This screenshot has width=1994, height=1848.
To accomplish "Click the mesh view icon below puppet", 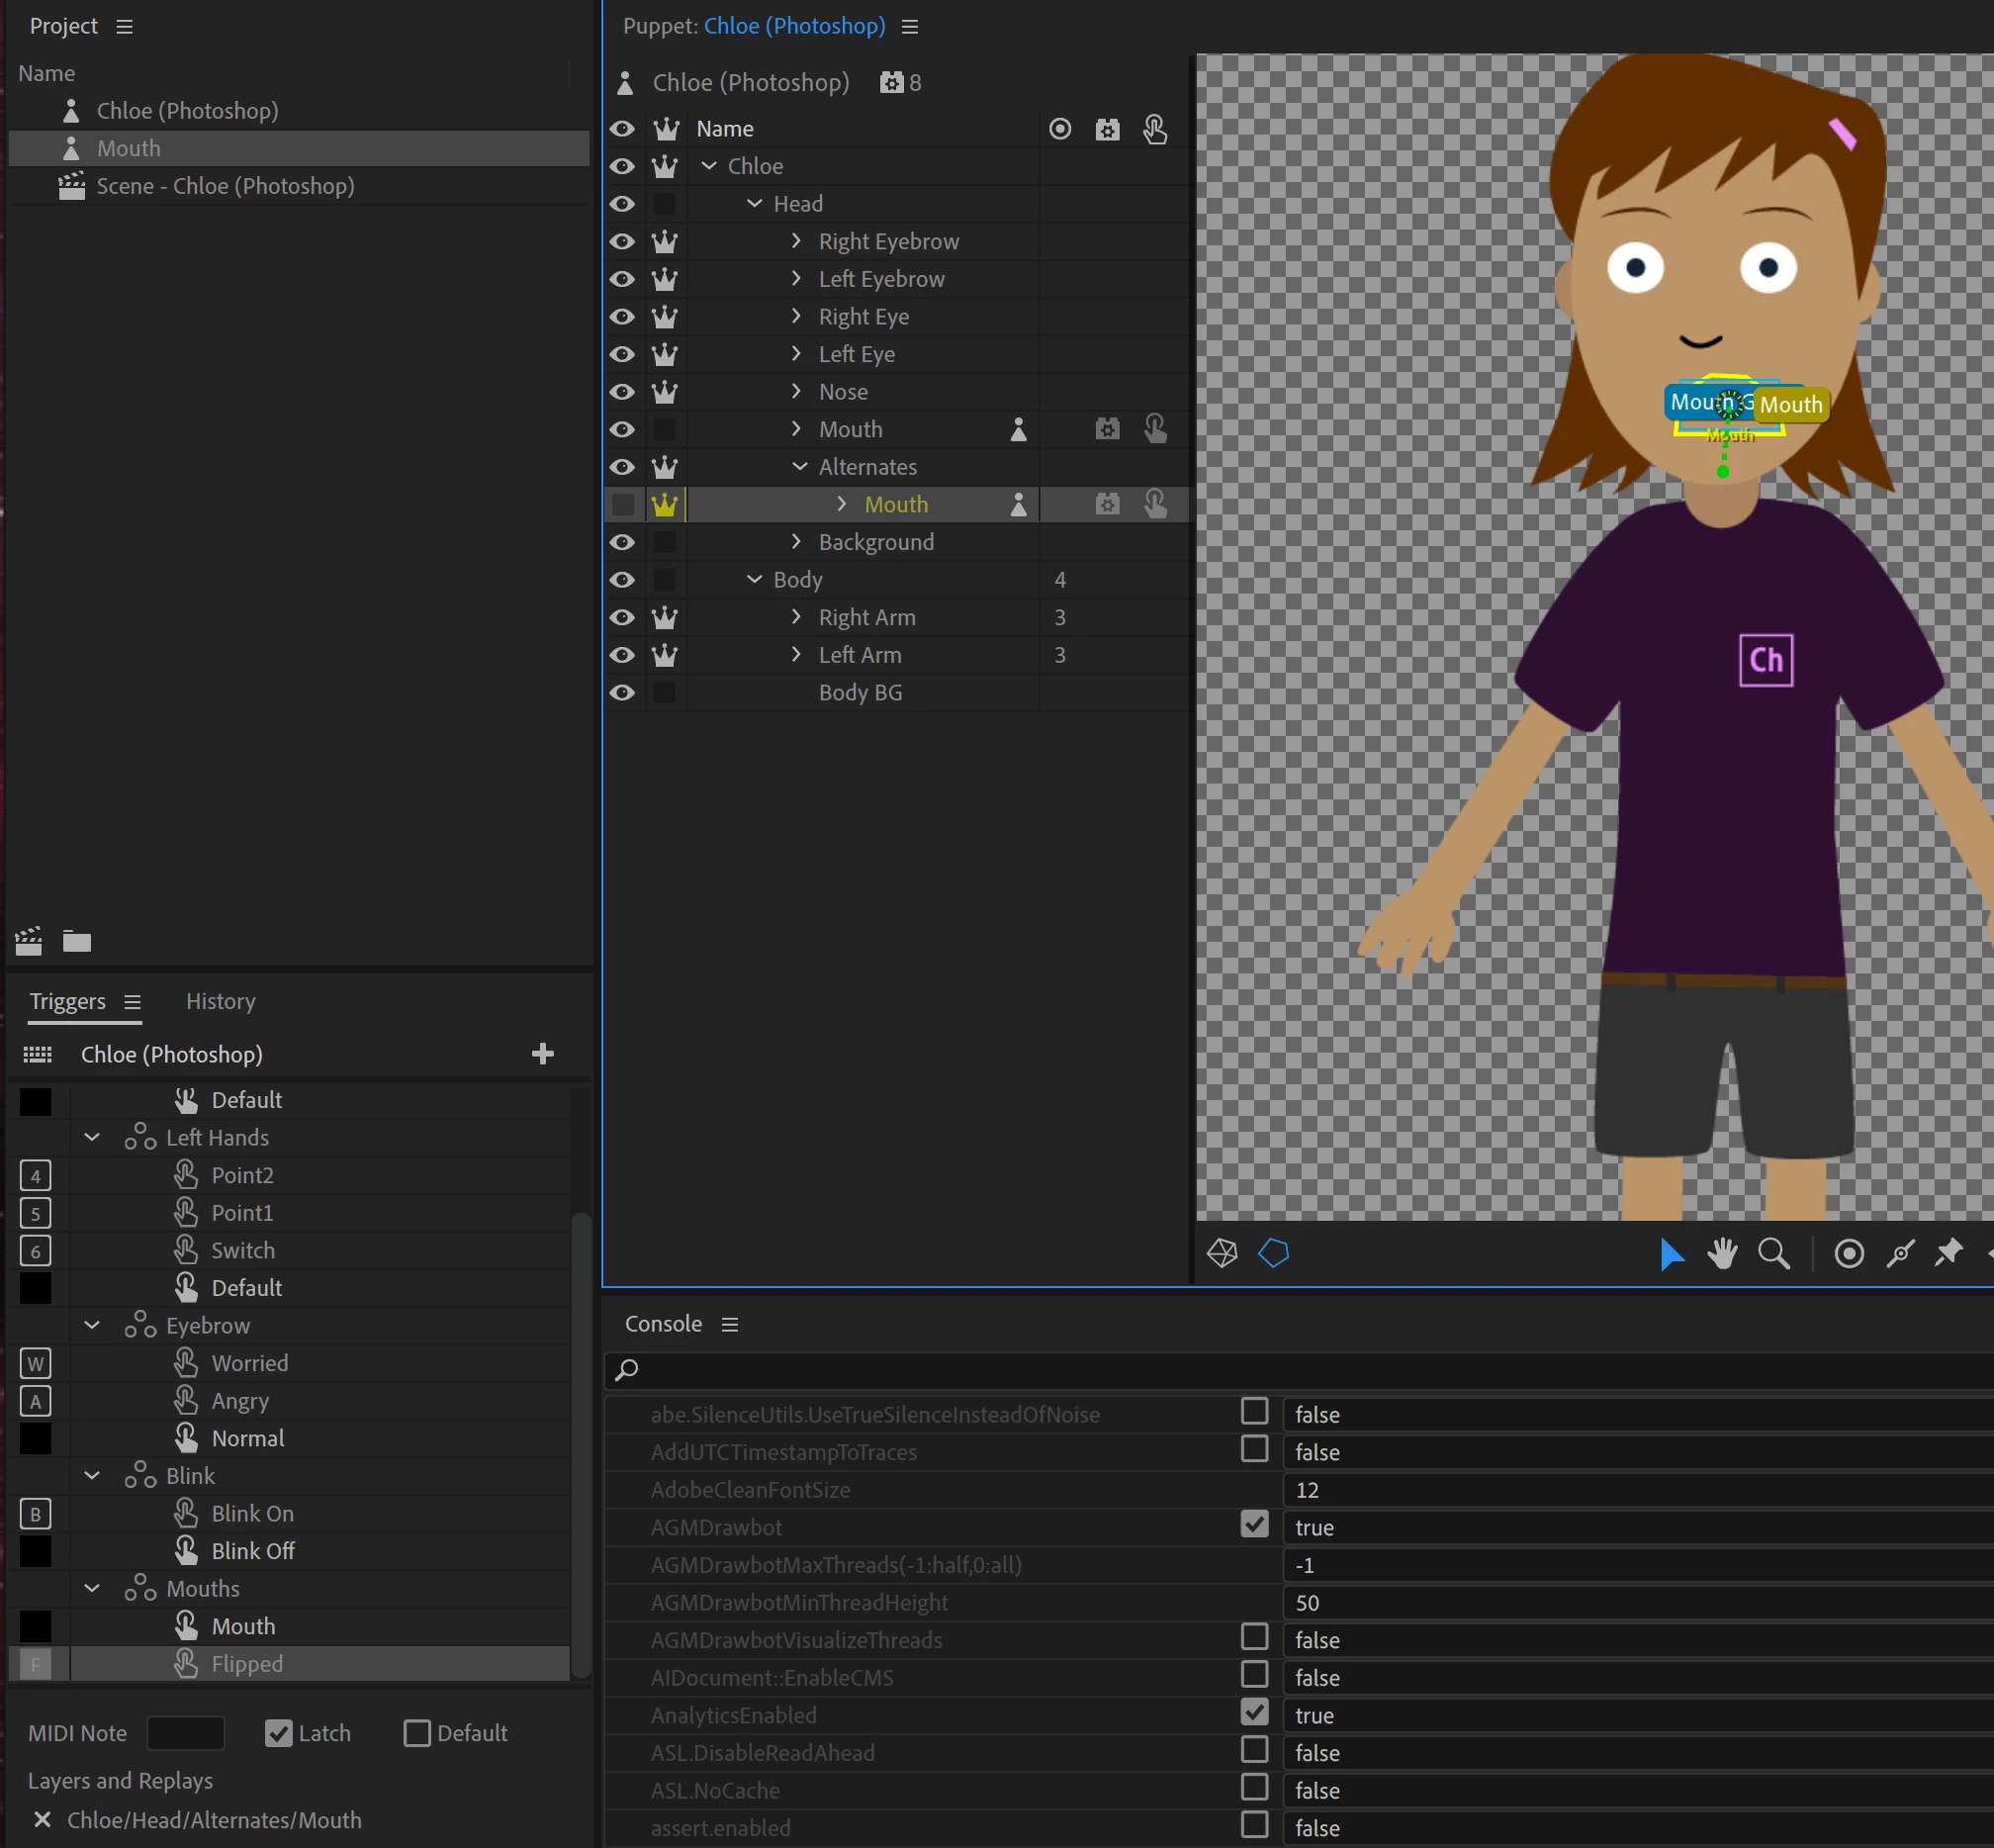I will (1222, 1253).
